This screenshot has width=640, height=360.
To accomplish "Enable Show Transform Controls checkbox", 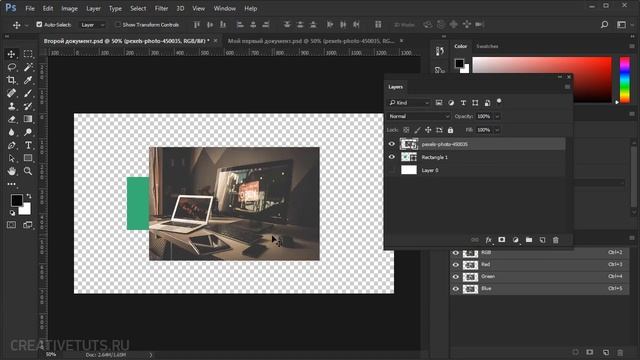I will coord(118,24).
